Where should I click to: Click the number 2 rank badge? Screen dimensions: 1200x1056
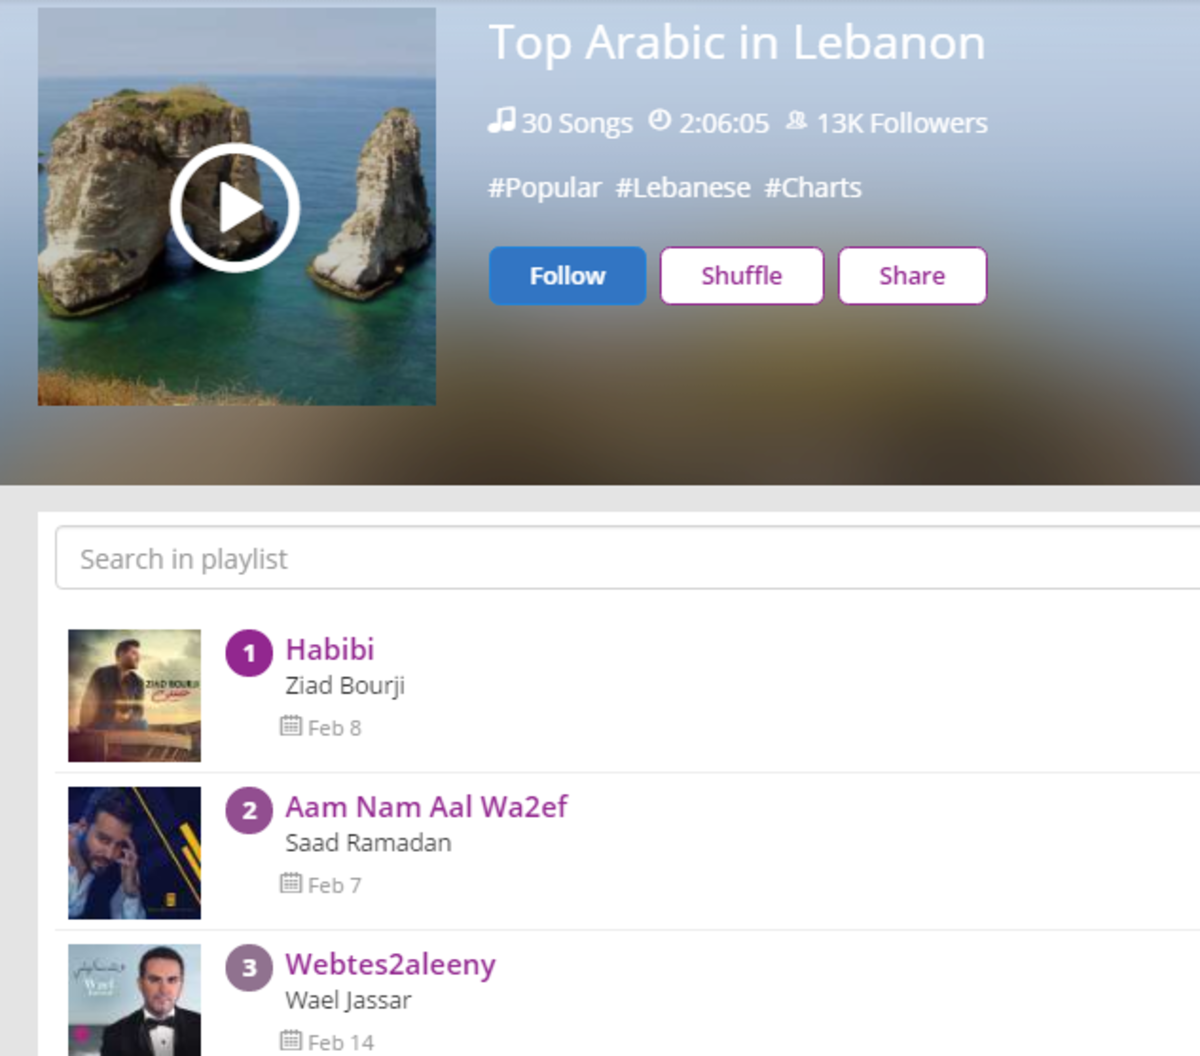[249, 810]
